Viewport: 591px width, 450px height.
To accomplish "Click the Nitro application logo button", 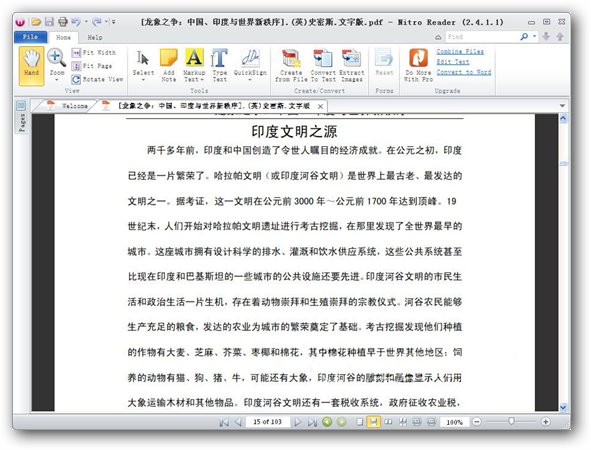I will coord(20,22).
